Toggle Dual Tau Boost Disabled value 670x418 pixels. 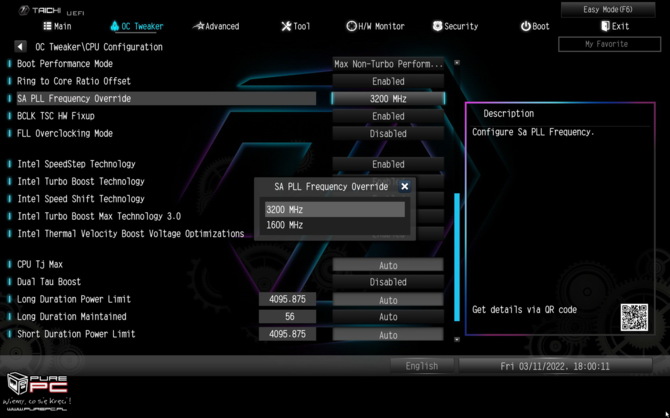(x=388, y=282)
